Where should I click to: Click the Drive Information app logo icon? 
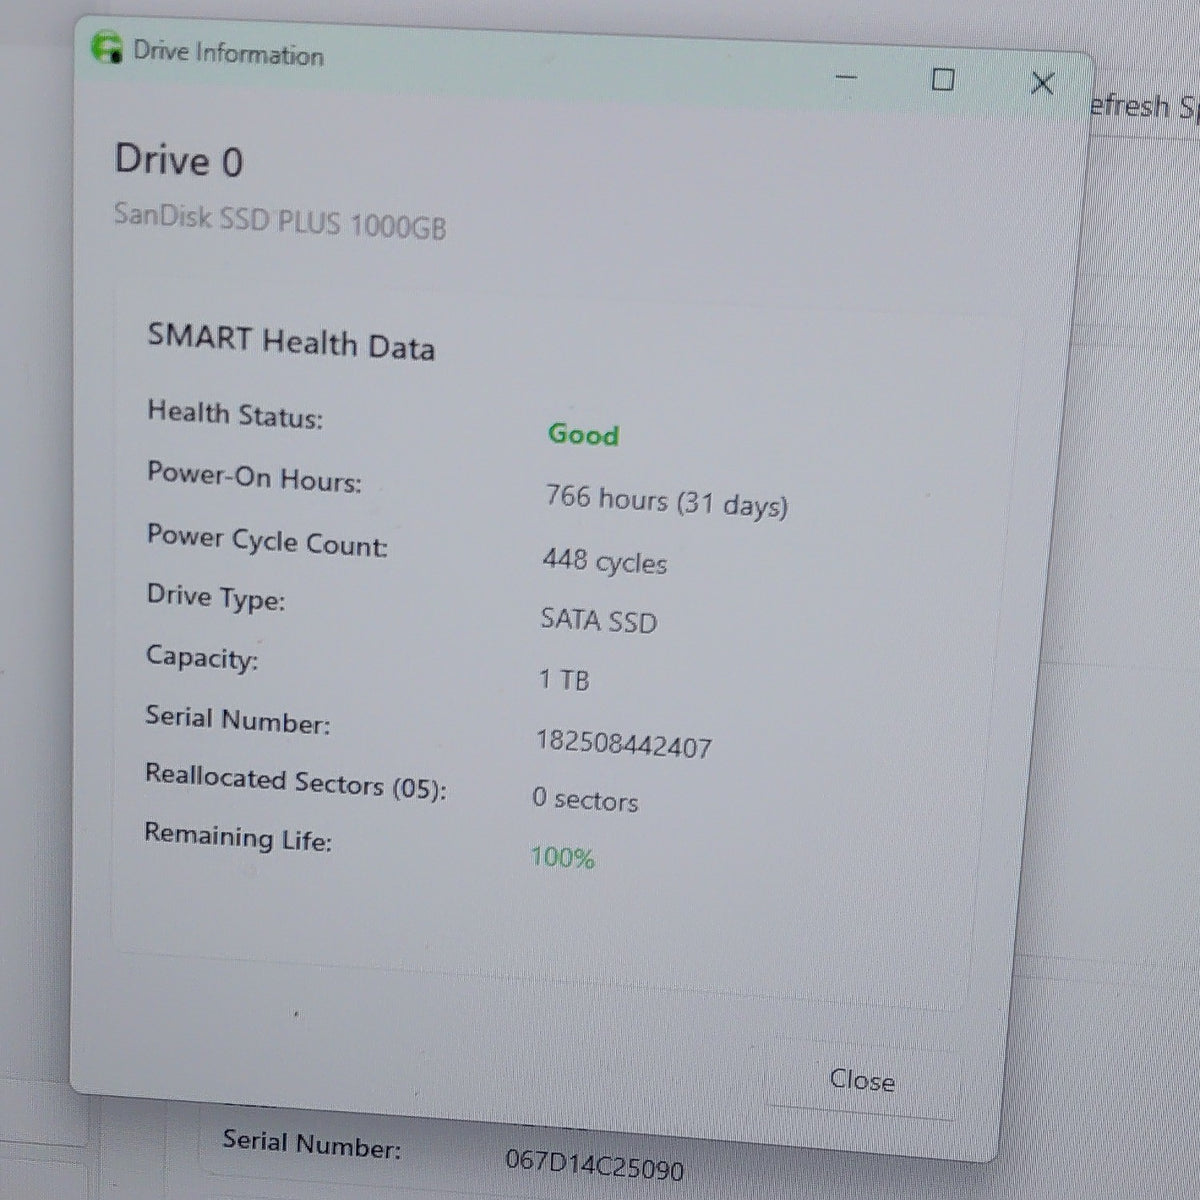(x=106, y=48)
